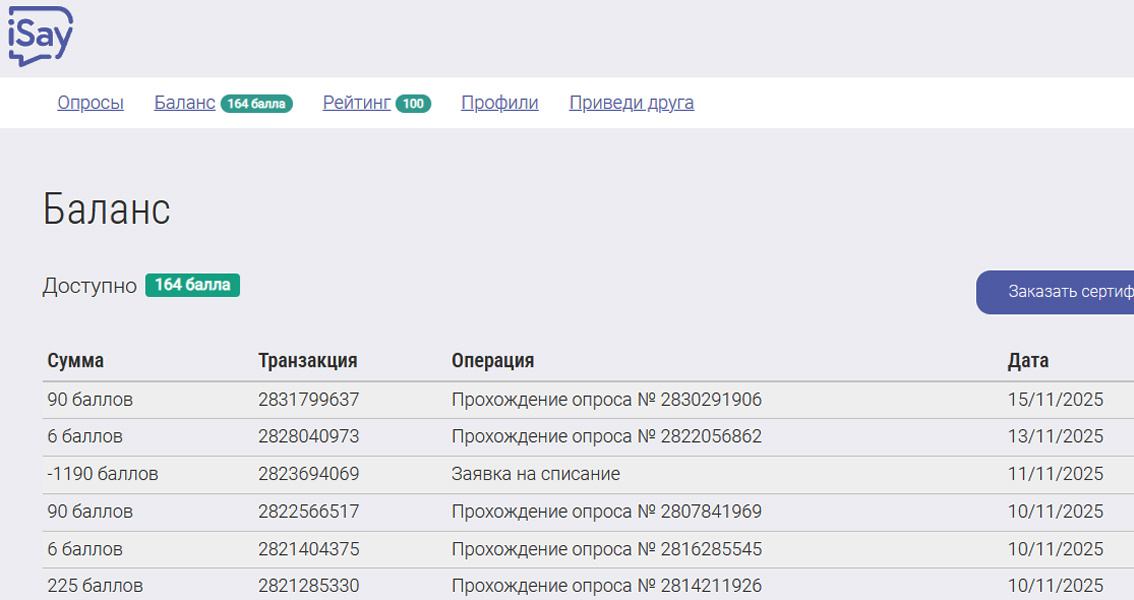This screenshot has width=1134, height=600.
Task: Click the Операция column header
Action: pyautogui.click(x=490, y=360)
